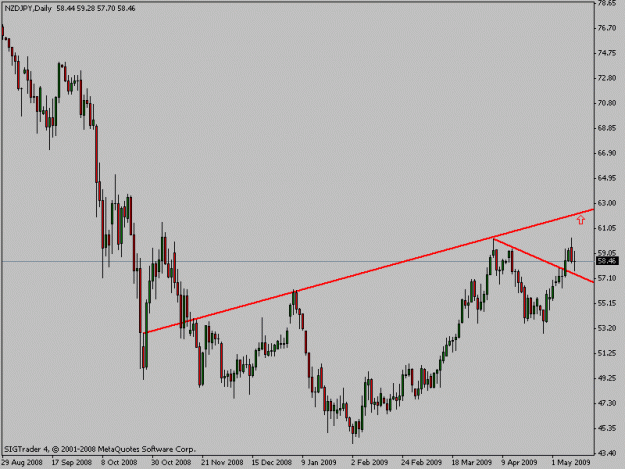Screen dimensions: 625x469
Task: Click the 53.20 price axis label
Action: [x=607, y=328]
